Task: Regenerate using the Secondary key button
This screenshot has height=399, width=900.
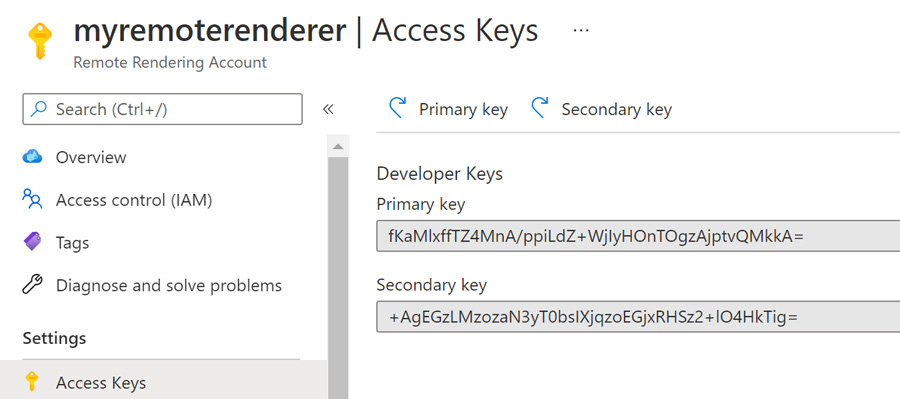Action: [601, 109]
